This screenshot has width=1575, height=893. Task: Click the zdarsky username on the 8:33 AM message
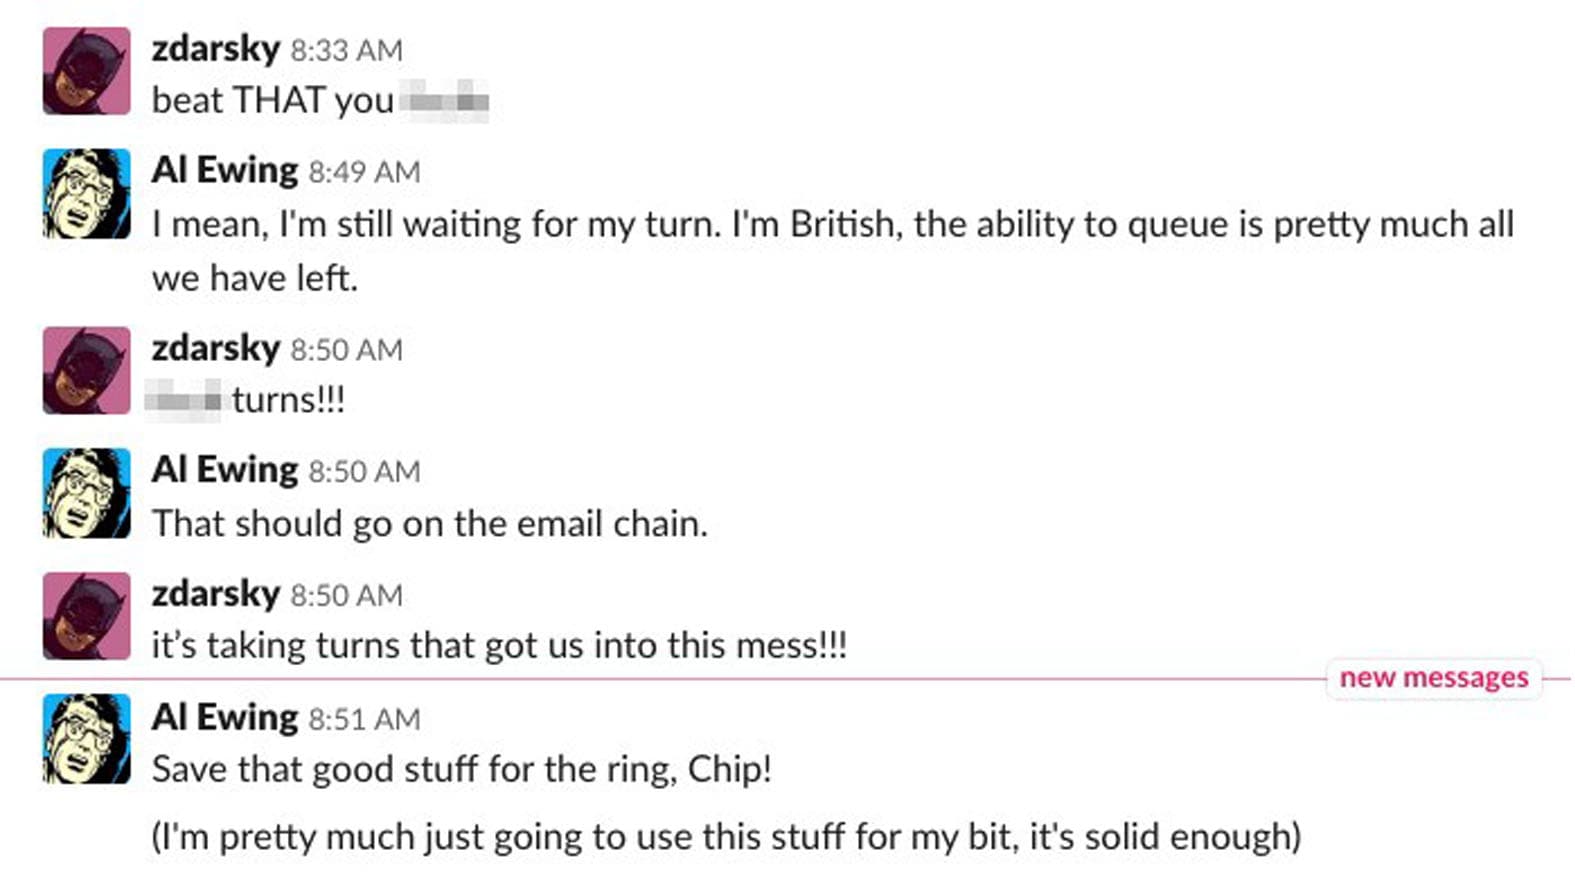coord(215,48)
